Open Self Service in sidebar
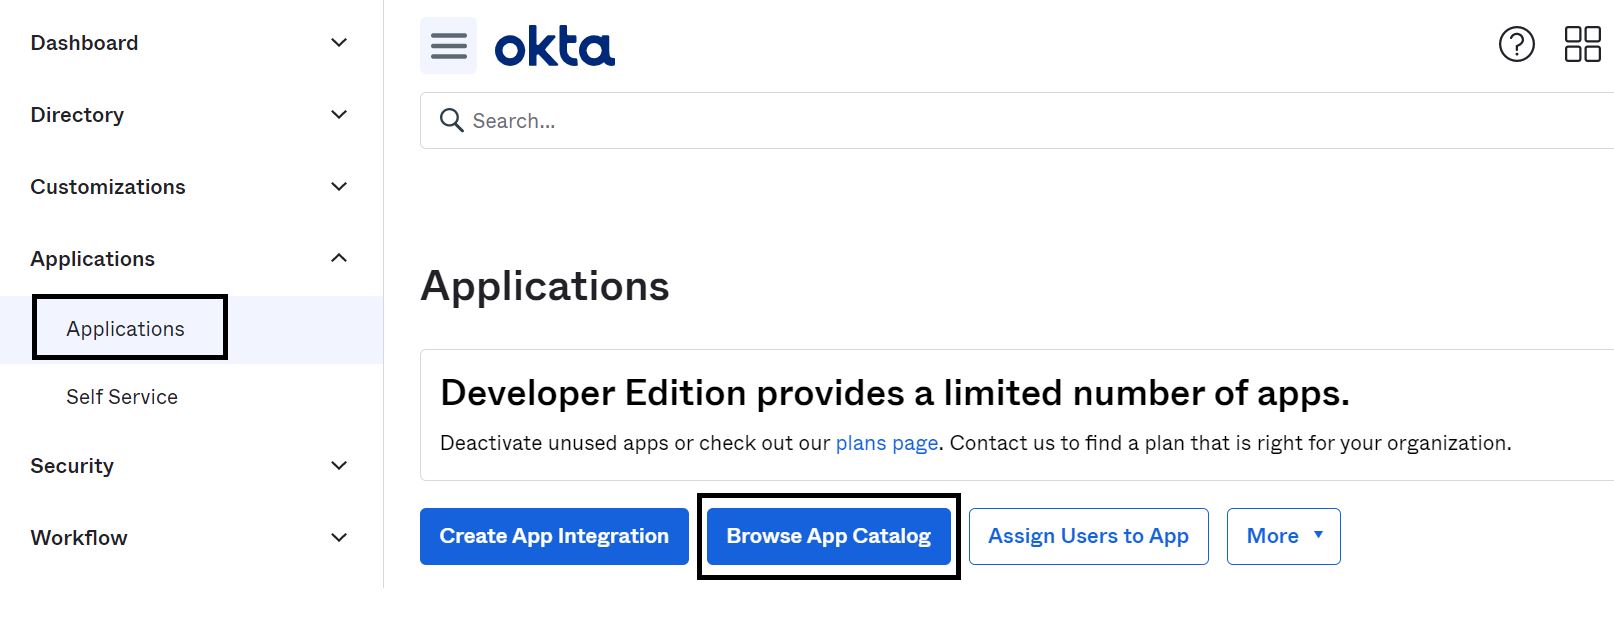Screen dimensions: 1614x631 [122, 397]
